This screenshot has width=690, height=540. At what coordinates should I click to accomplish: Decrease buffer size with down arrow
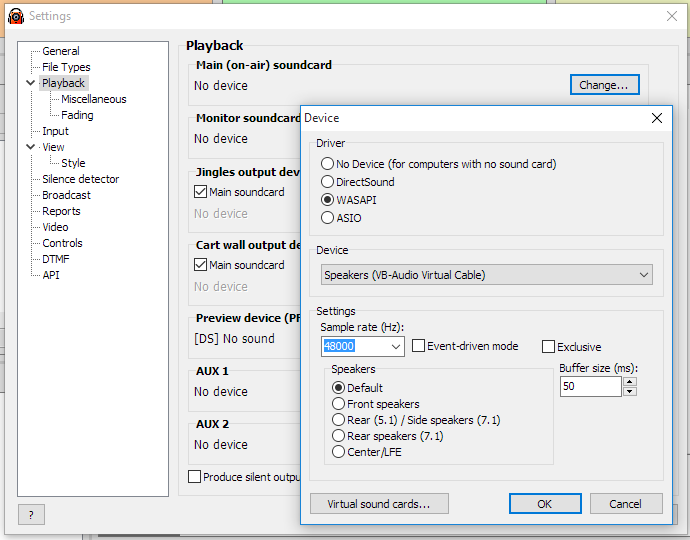[630, 391]
